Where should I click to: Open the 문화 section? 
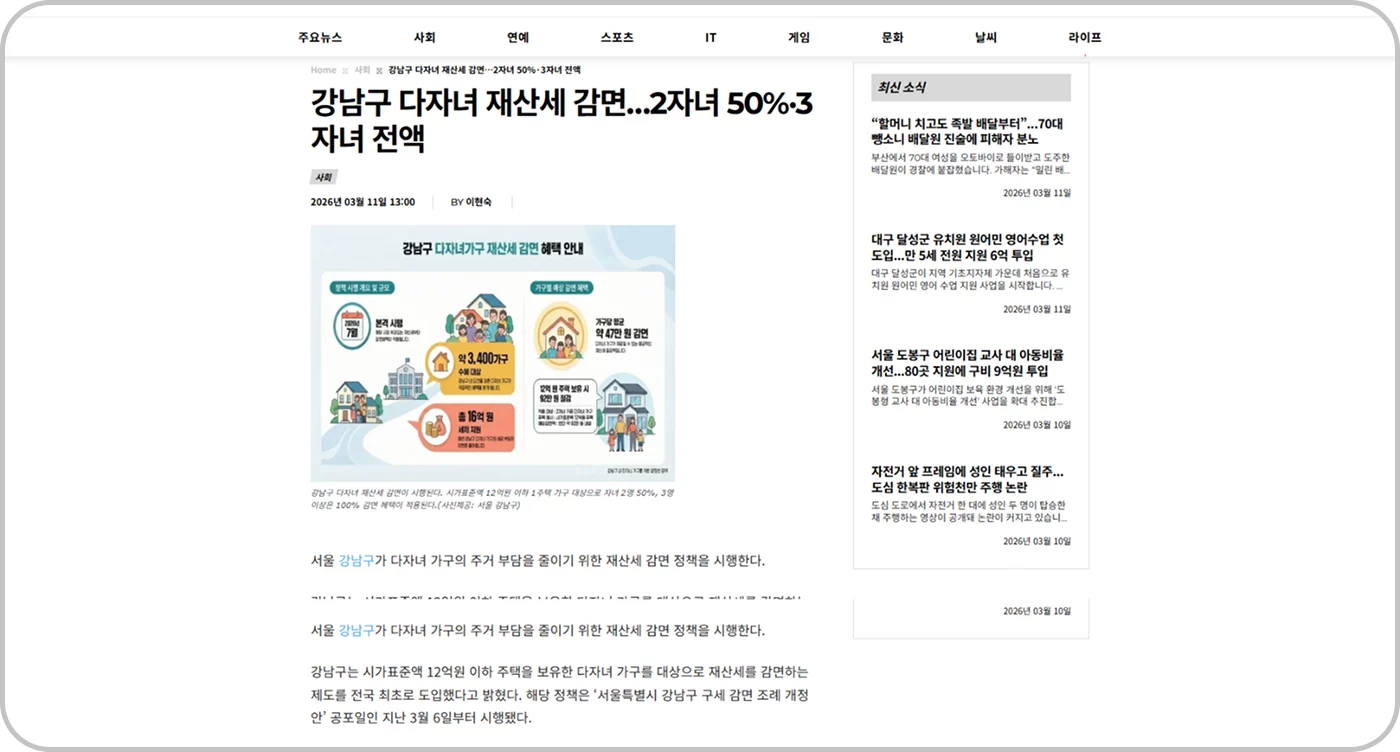pyautogui.click(x=892, y=38)
